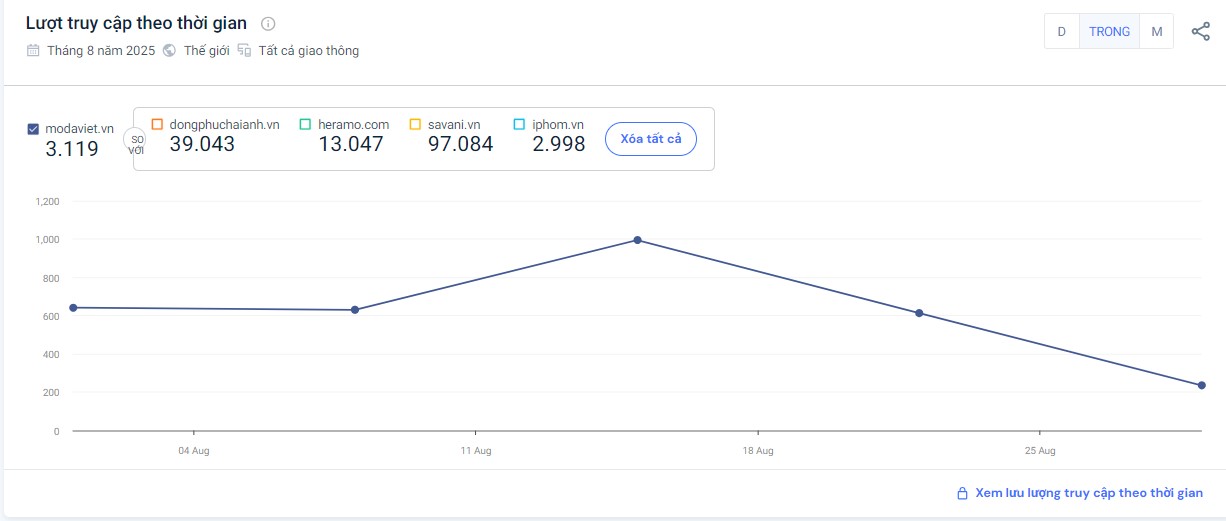The height and width of the screenshot is (521, 1226).
Task: Select the TRONG granularity tab
Action: coord(1109,32)
